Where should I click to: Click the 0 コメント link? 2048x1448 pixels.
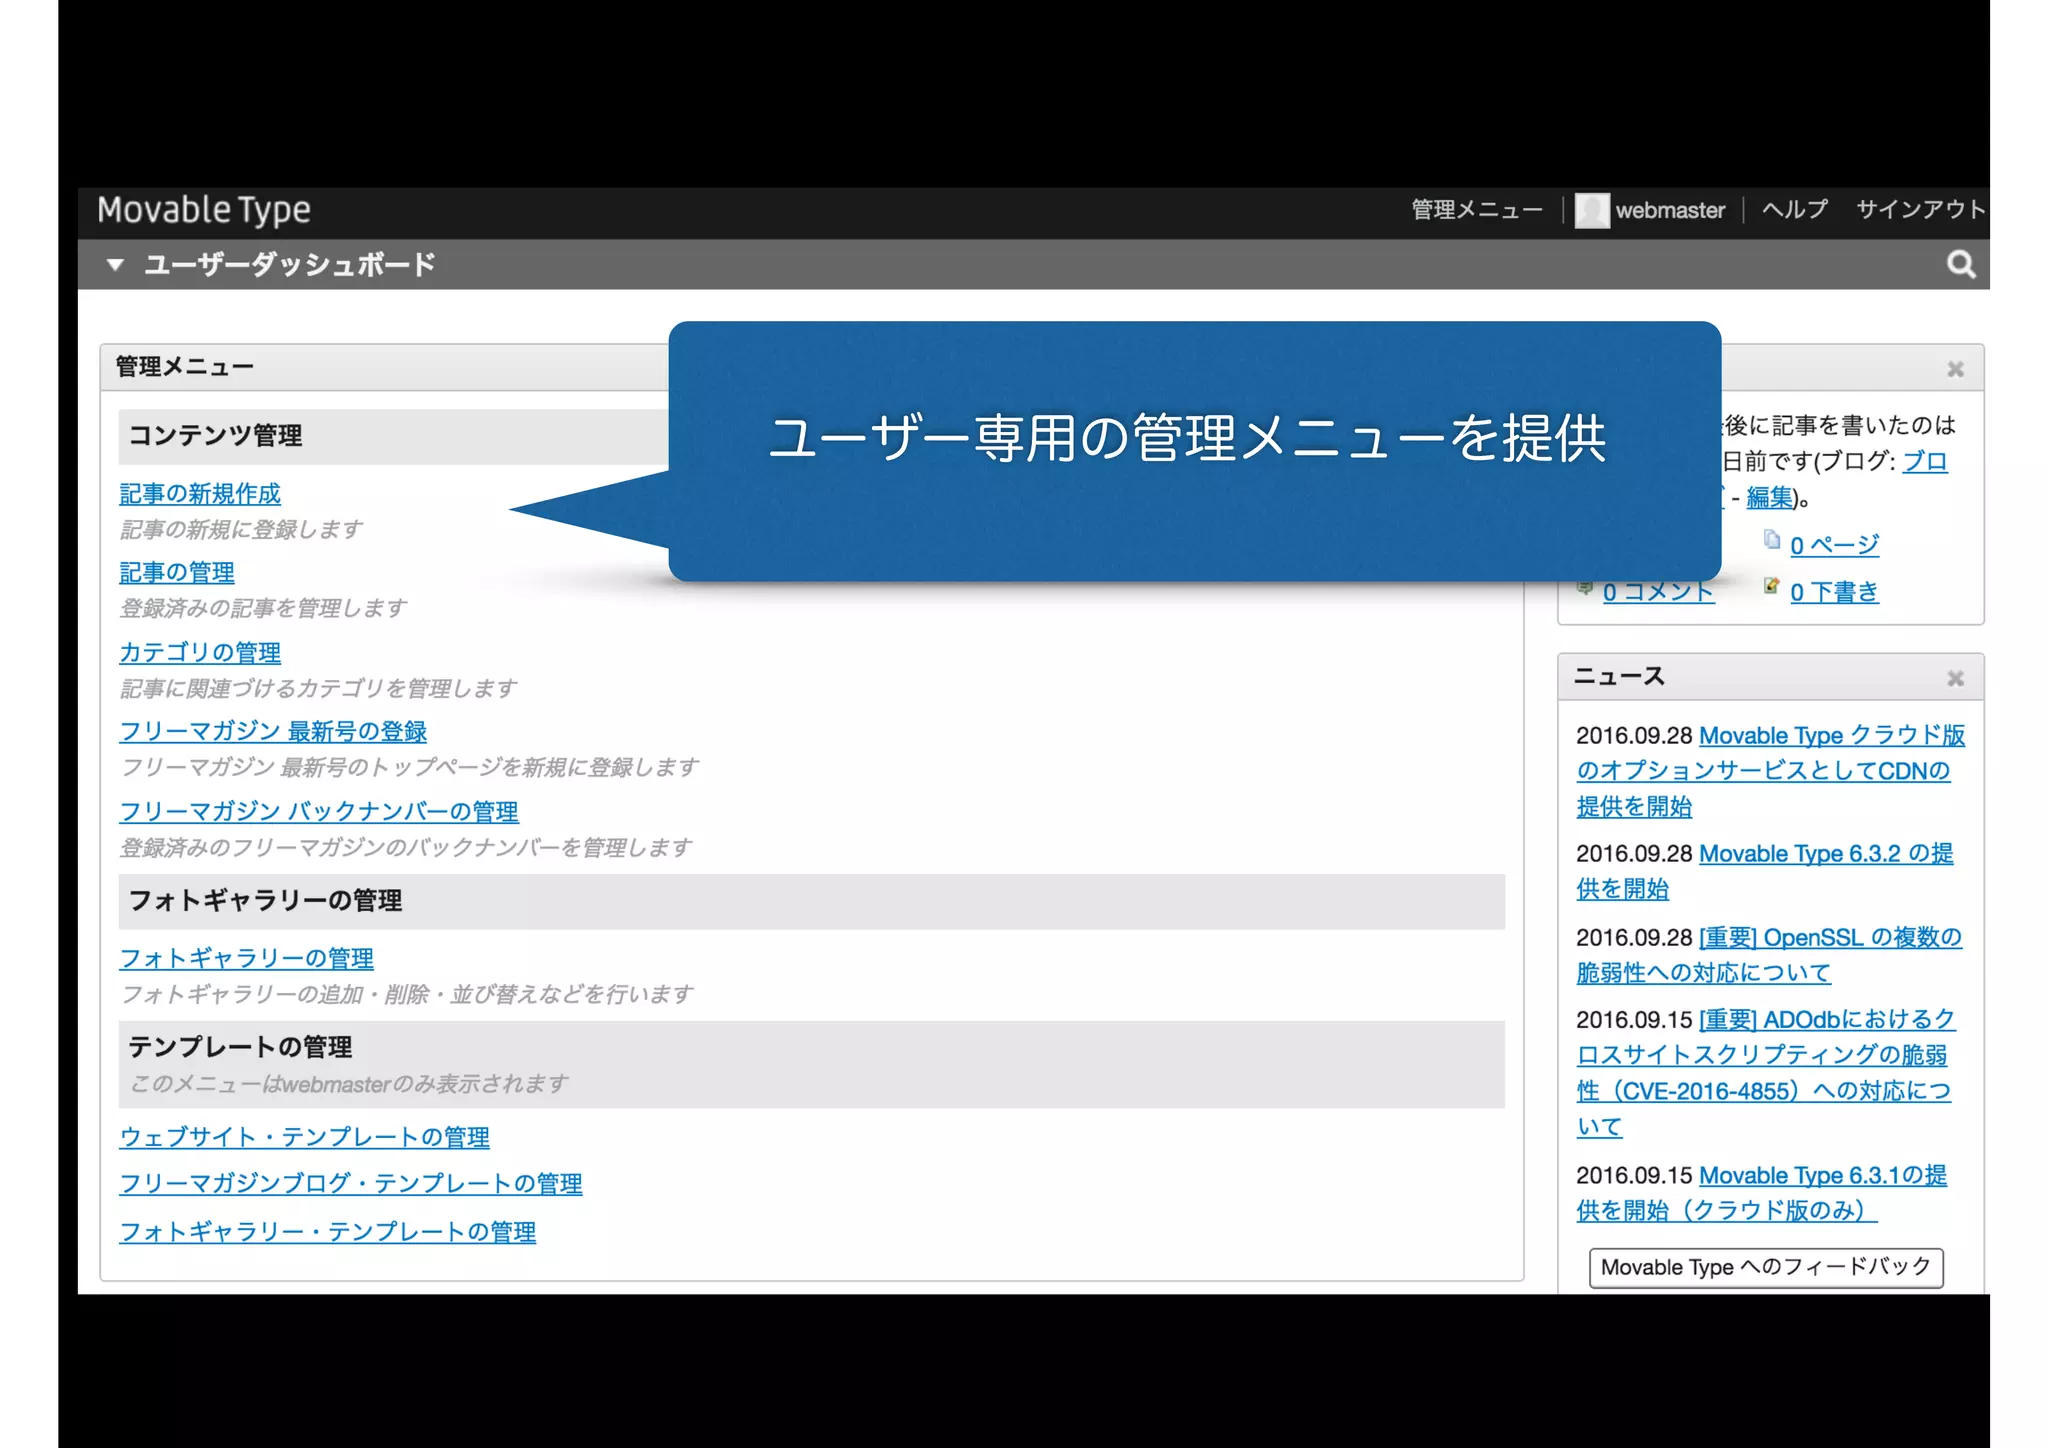click(x=1658, y=593)
